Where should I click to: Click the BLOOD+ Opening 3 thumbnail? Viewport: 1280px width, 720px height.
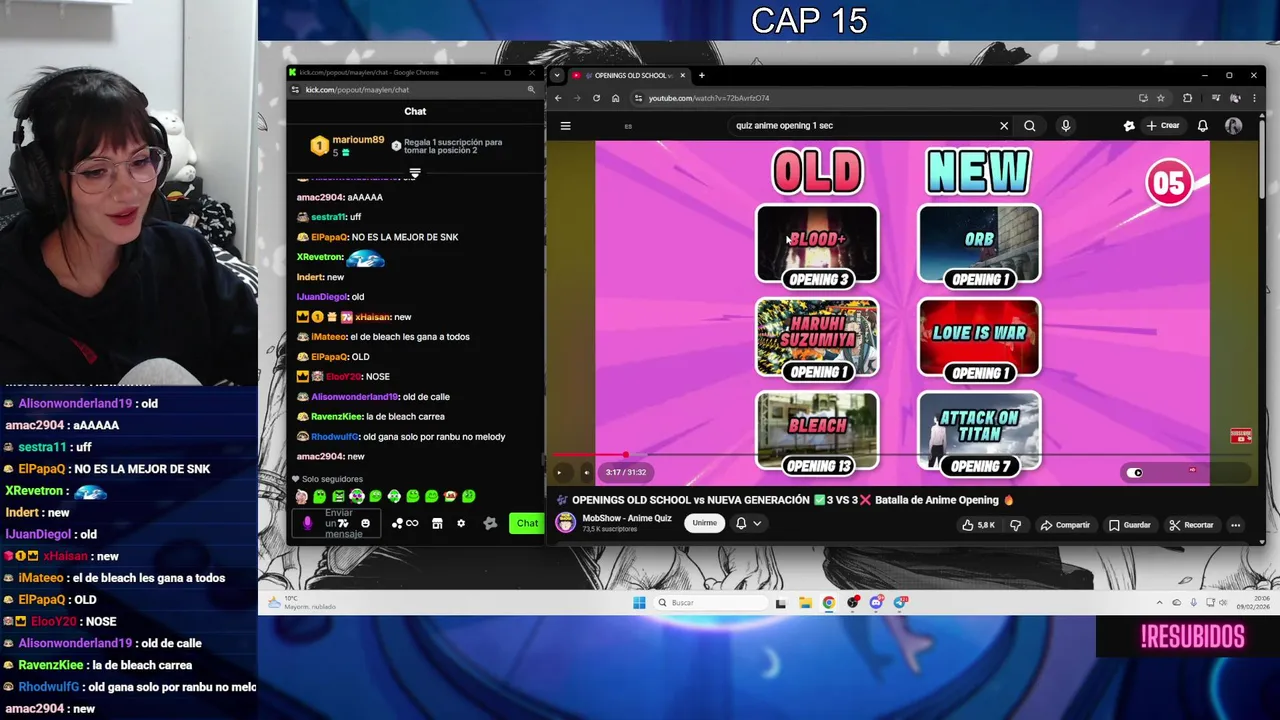(x=817, y=246)
